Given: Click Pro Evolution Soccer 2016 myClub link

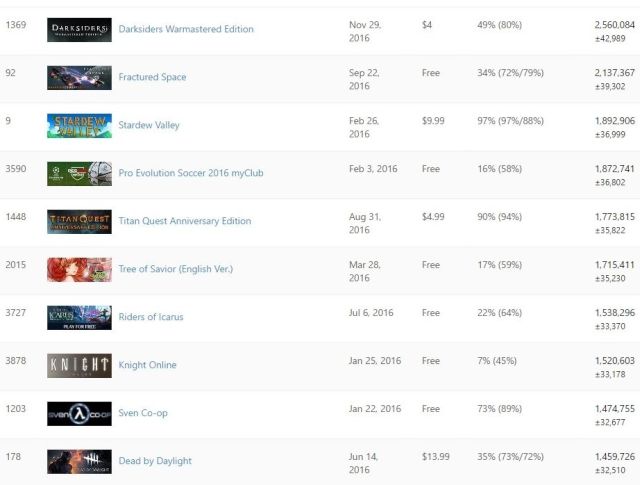Looking at the screenshot, I should point(191,174).
